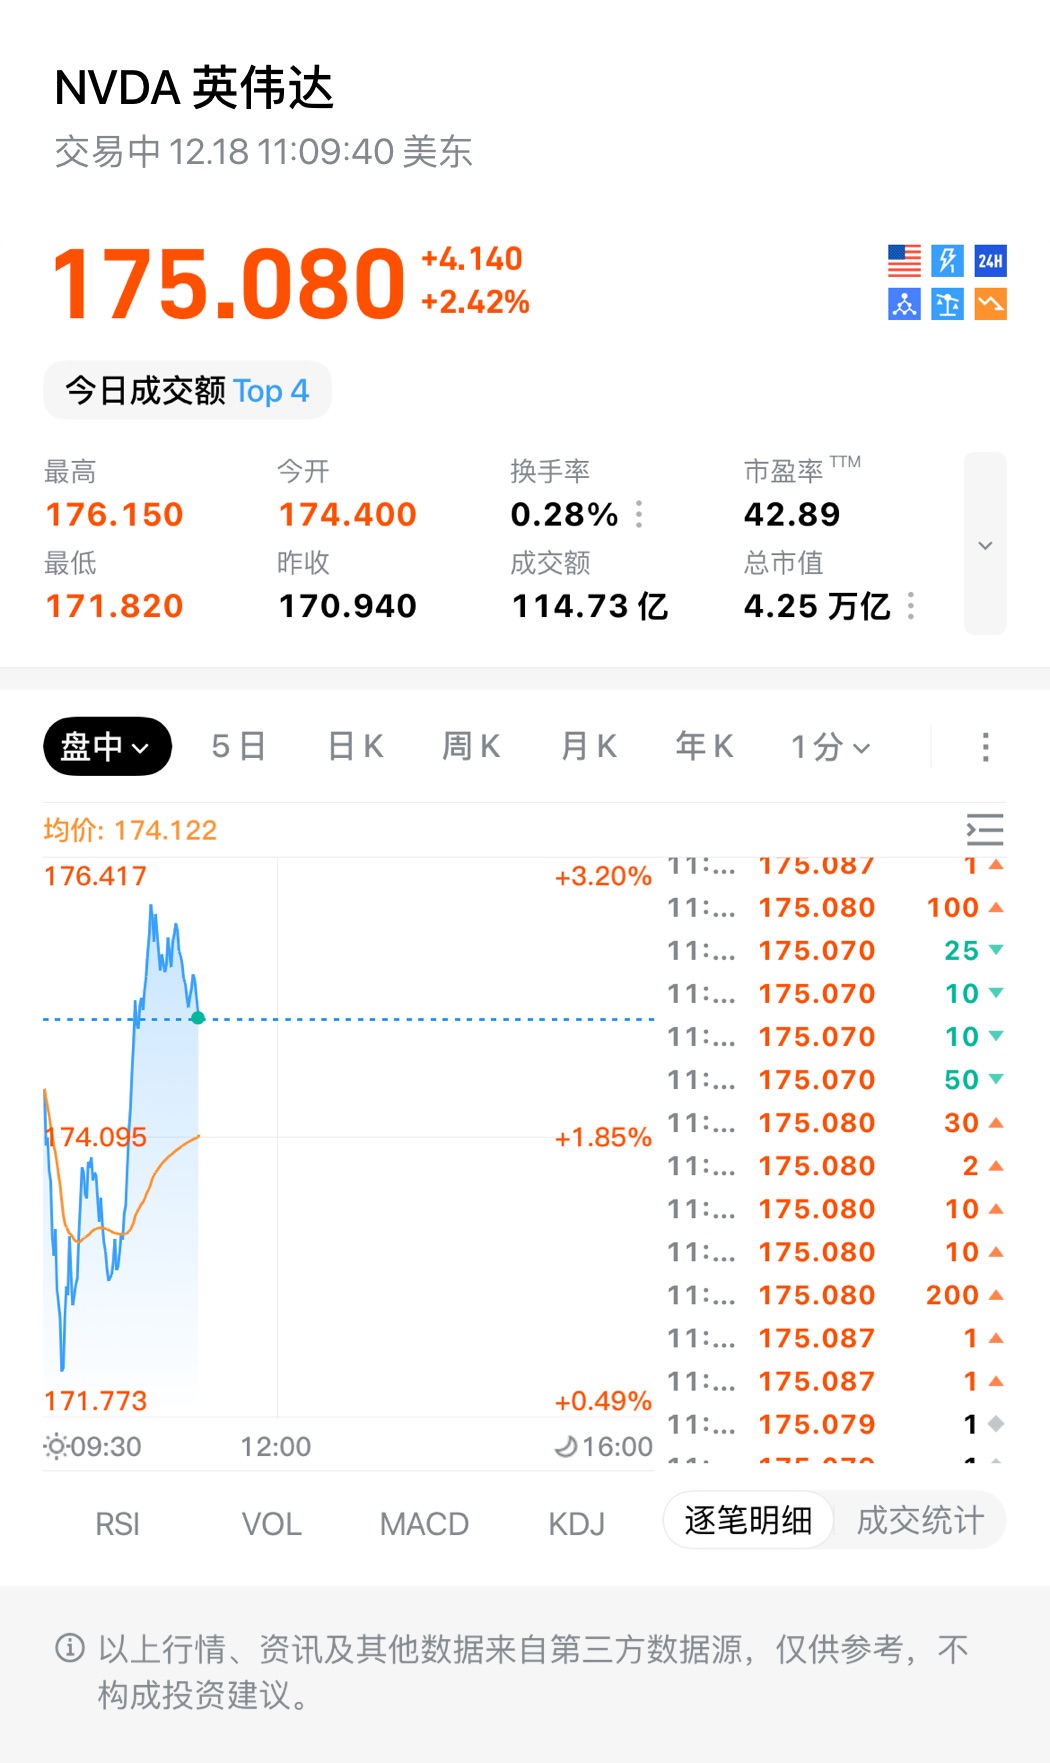Select the 5日 chart tab
This screenshot has width=1050, height=1763.
(238, 747)
